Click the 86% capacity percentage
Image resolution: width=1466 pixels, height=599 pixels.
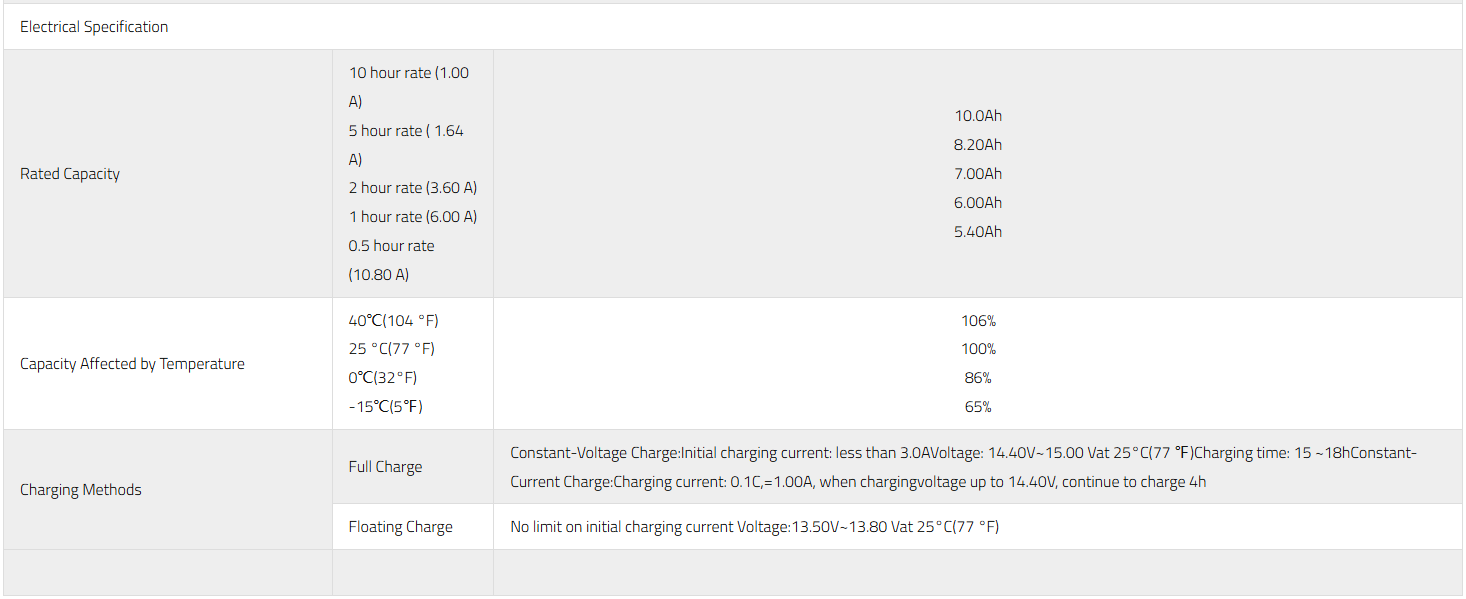coord(978,378)
